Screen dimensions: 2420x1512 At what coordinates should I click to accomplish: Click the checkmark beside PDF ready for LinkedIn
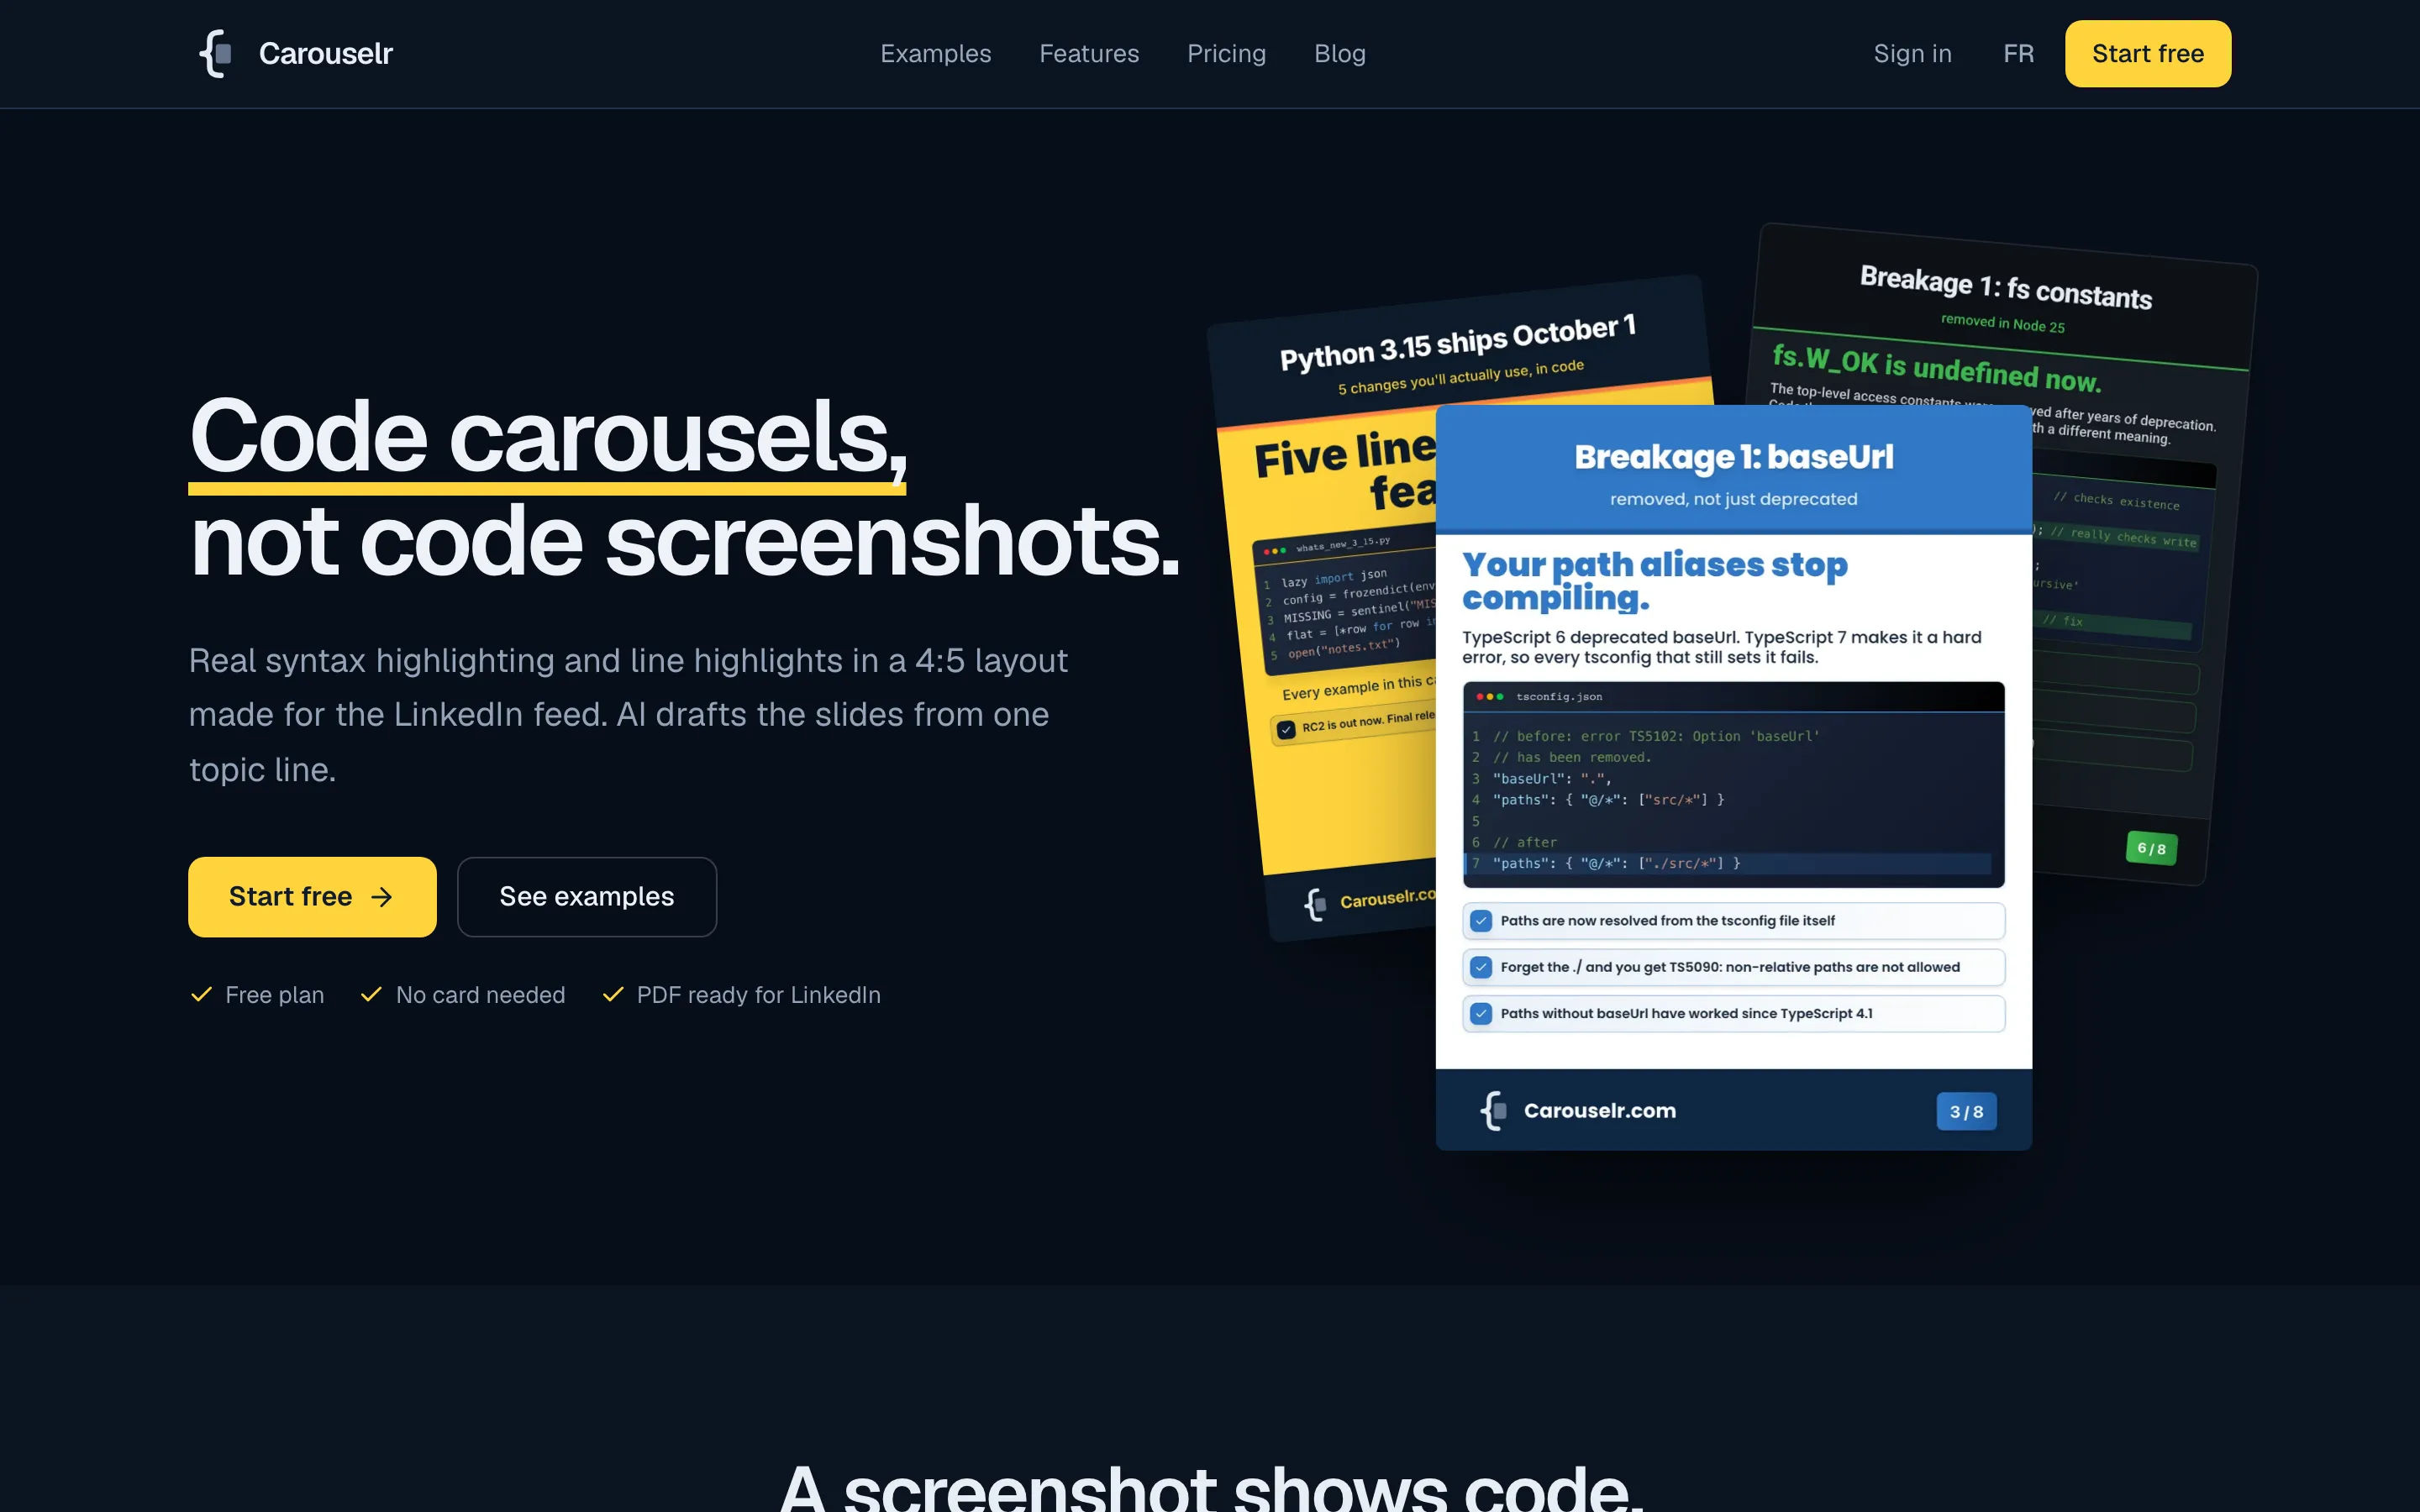pos(613,994)
